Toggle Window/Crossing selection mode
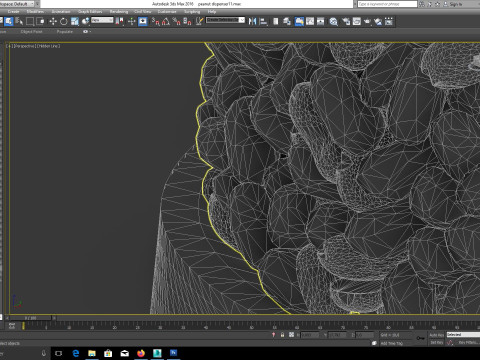 tap(40, 22)
